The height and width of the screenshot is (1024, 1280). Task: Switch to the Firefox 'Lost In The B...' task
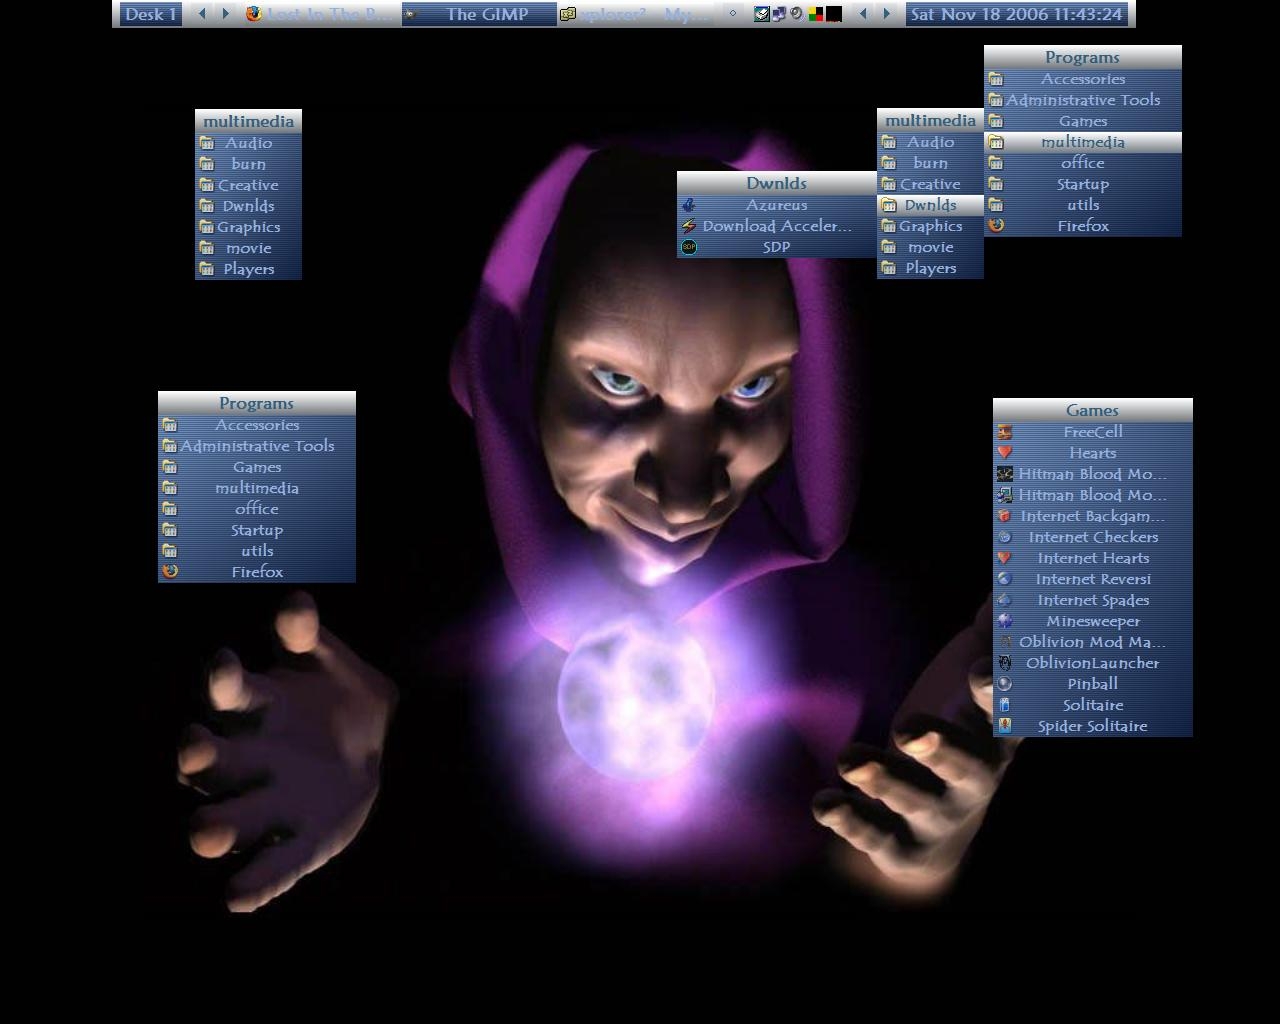(322, 14)
